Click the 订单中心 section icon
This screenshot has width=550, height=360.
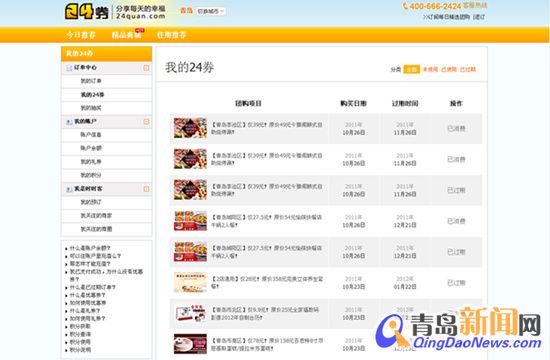(x=69, y=68)
